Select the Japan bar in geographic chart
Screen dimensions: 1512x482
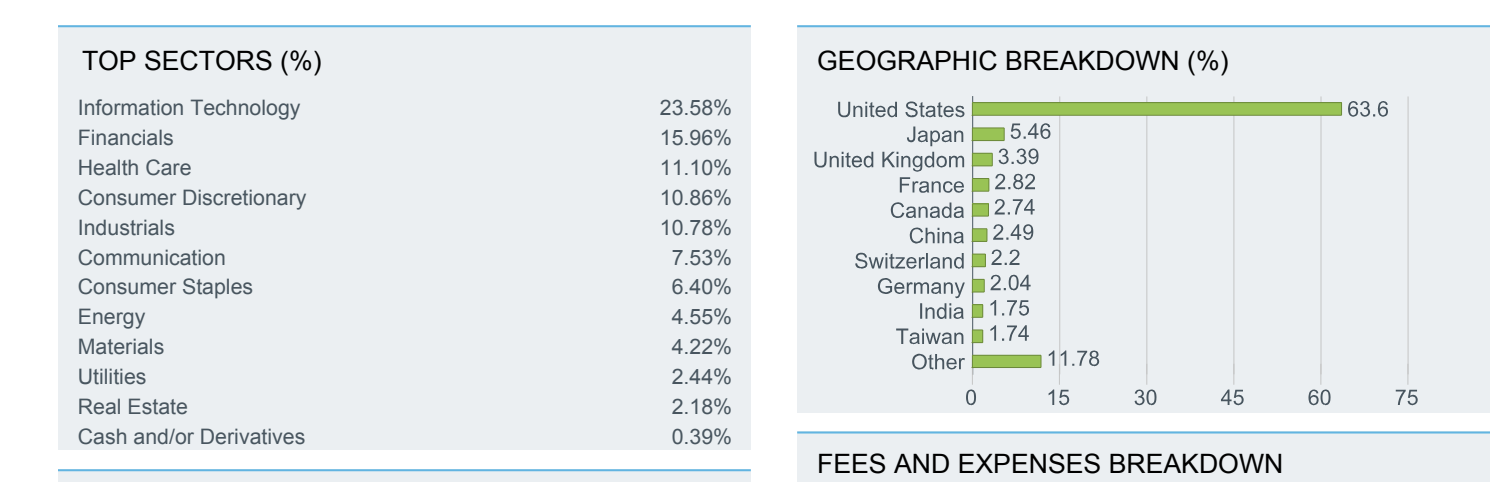click(988, 134)
